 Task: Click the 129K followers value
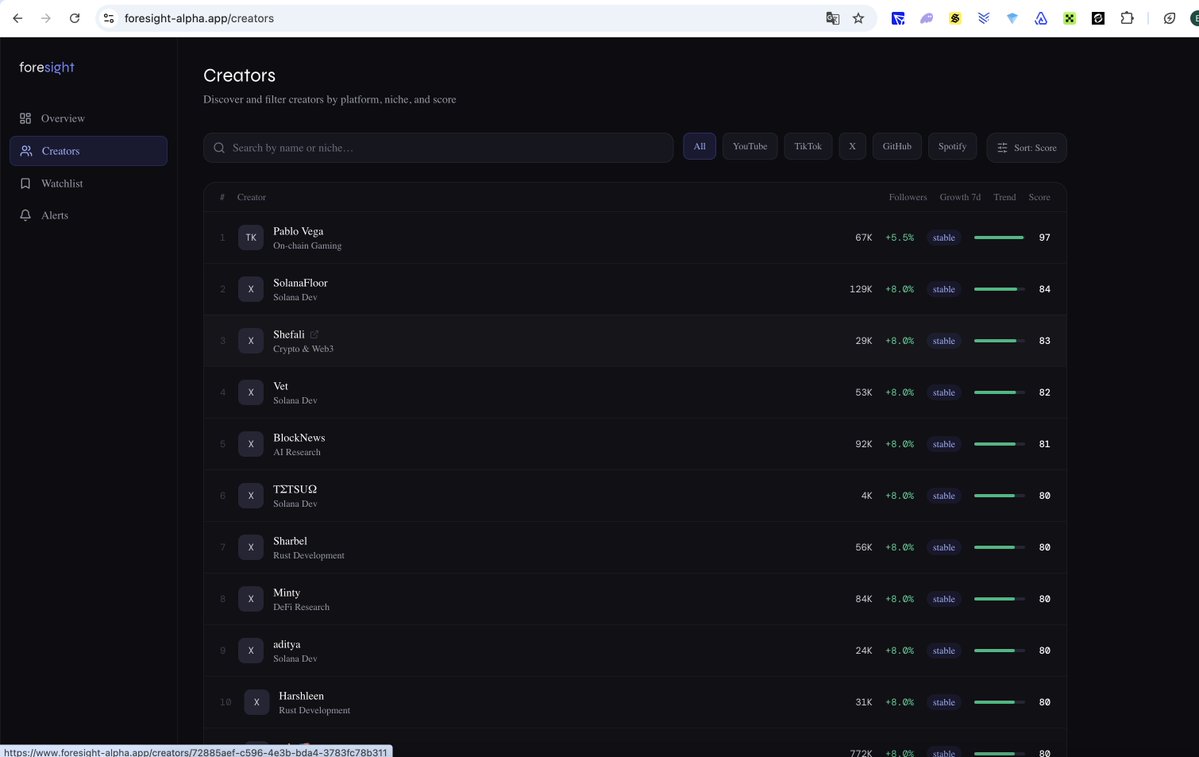tap(860, 289)
